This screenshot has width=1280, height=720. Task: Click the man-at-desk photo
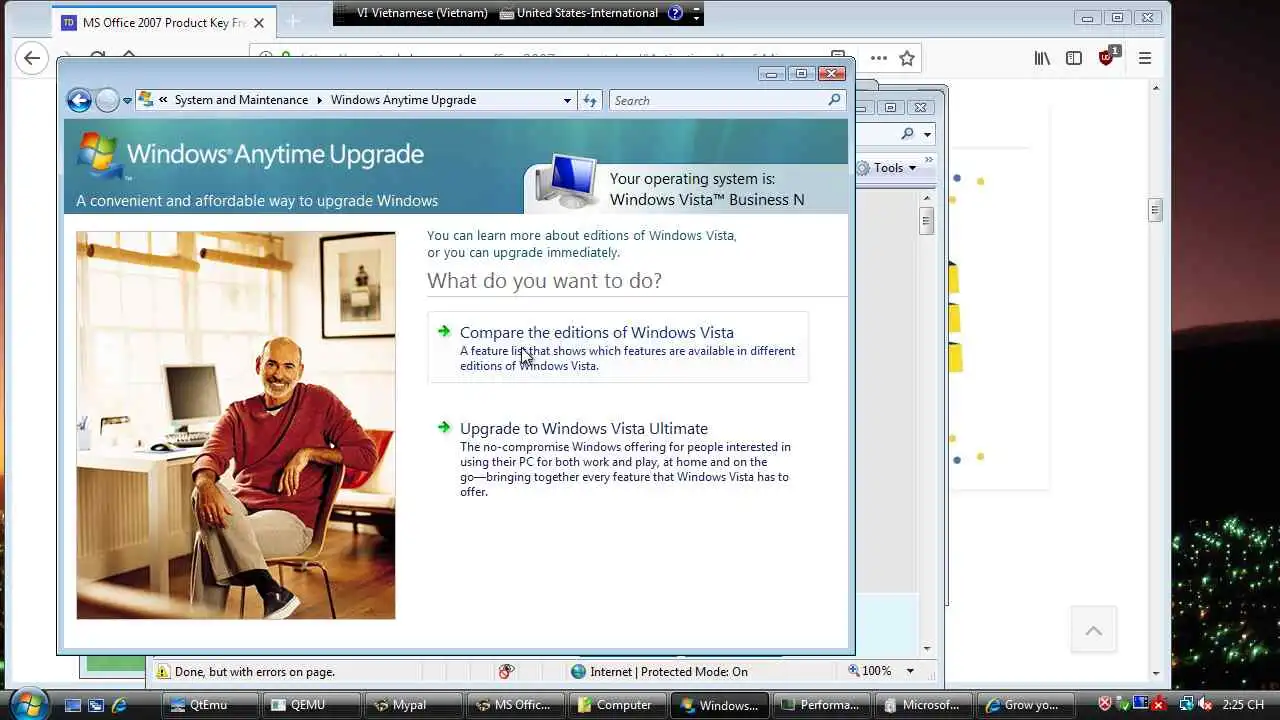[236, 425]
